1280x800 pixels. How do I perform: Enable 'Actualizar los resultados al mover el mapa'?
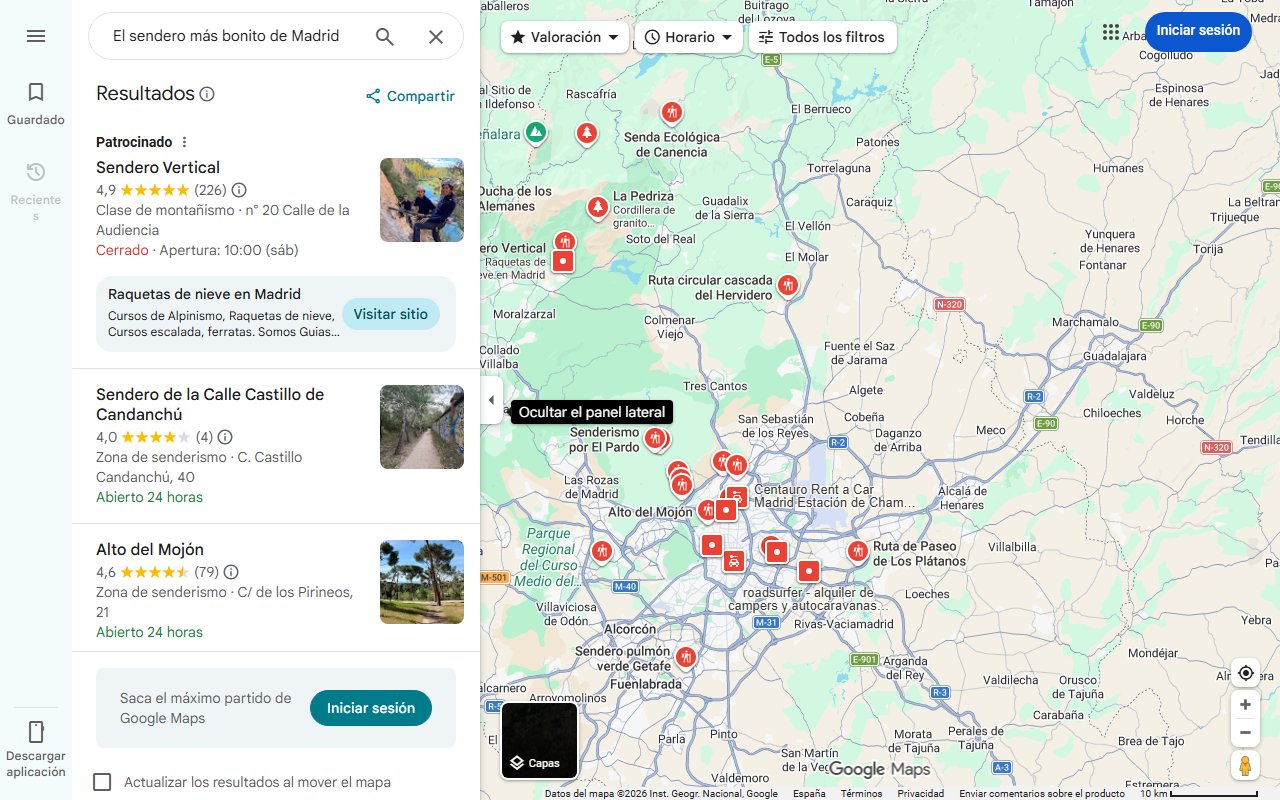pyautogui.click(x=102, y=782)
